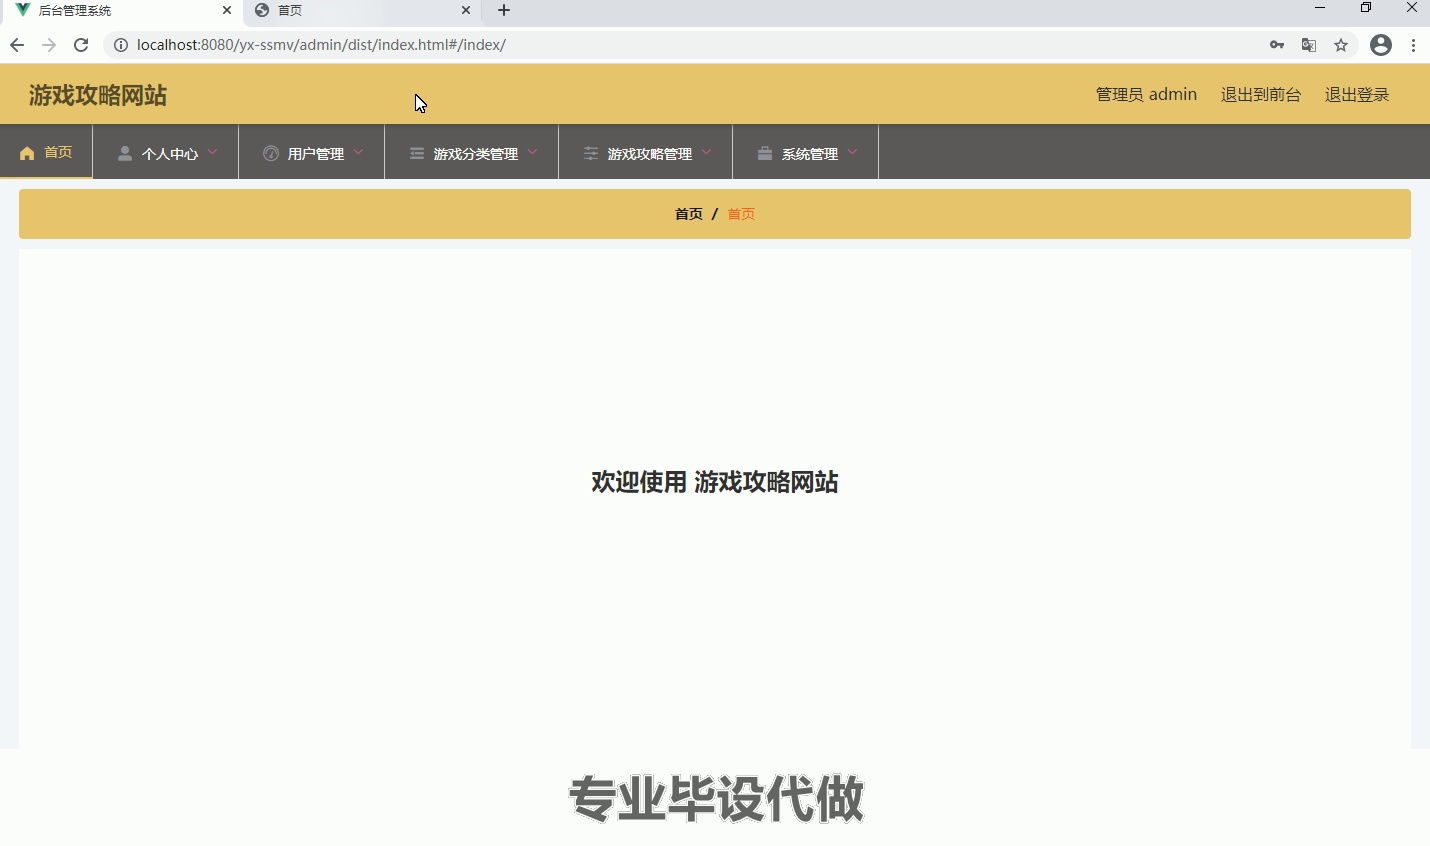
Task: Switch to the 后台管理系统 browser tab
Action: pos(110,11)
